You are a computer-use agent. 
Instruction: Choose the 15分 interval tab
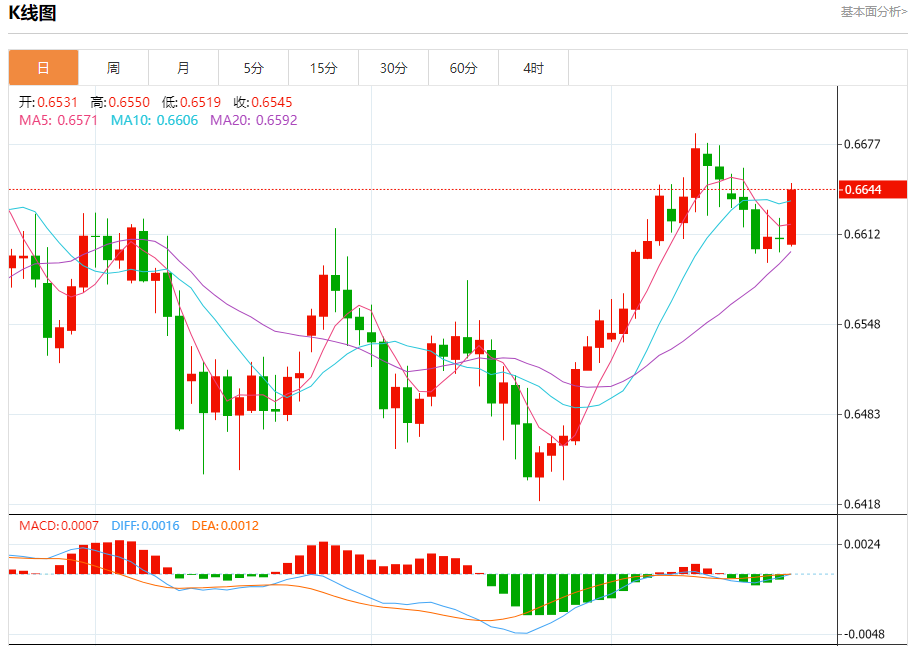tap(323, 68)
